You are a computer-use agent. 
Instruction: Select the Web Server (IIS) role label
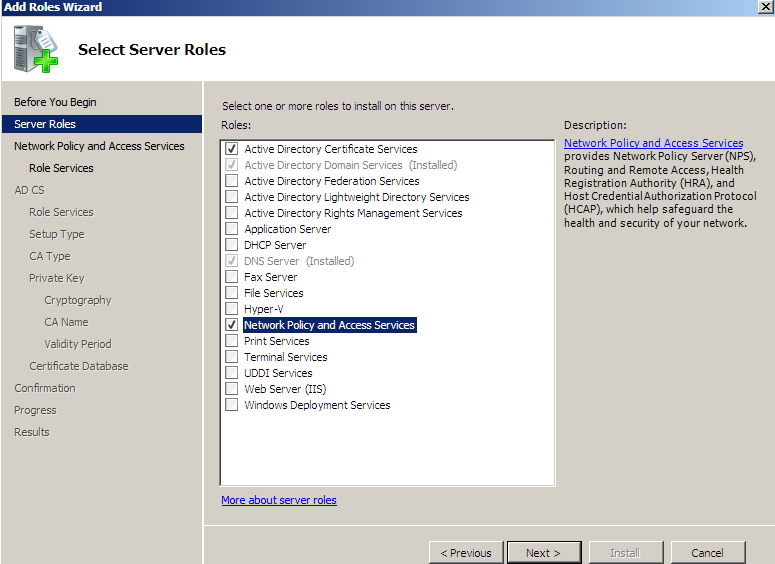pos(285,389)
